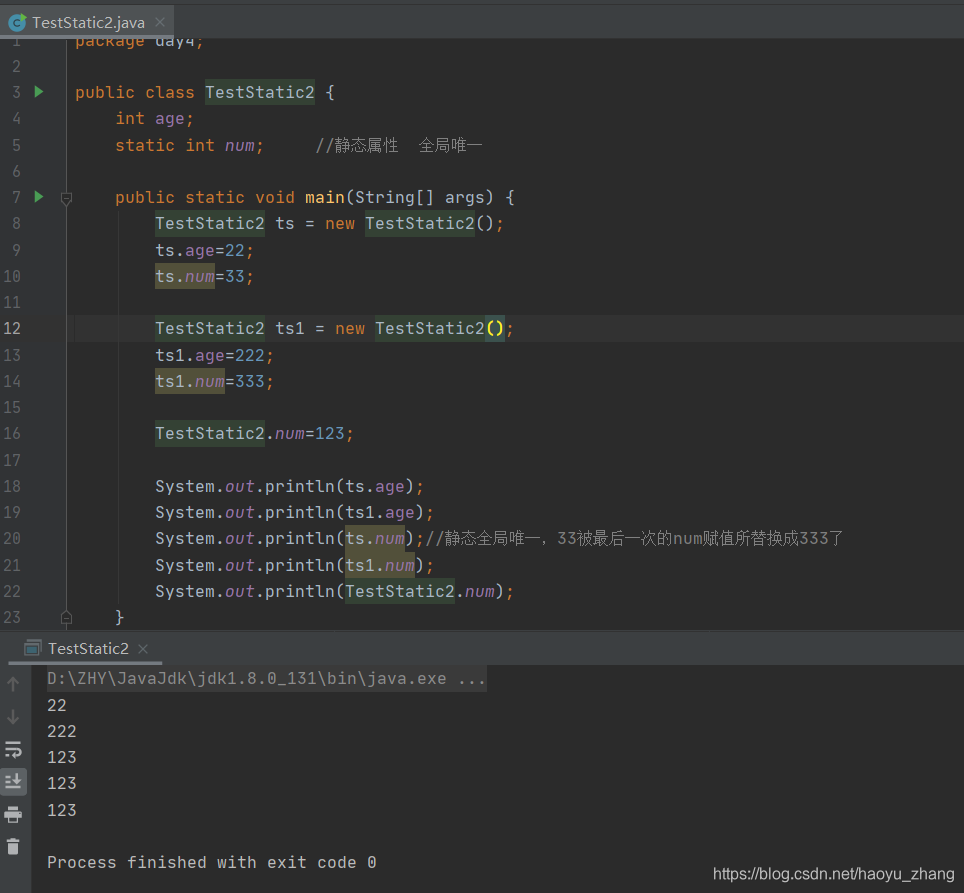Click the main method signature on line 7
The image size is (964, 893).
(x=315, y=198)
